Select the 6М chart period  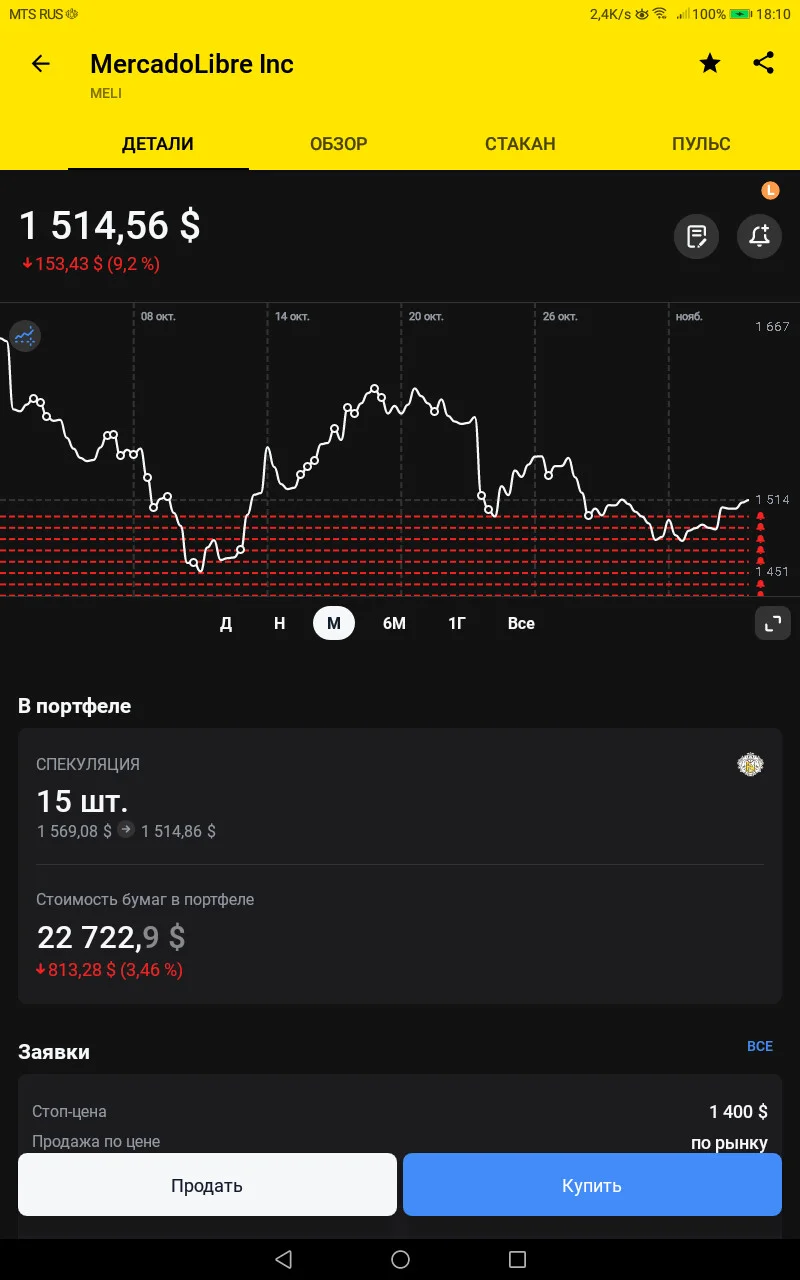pos(394,623)
